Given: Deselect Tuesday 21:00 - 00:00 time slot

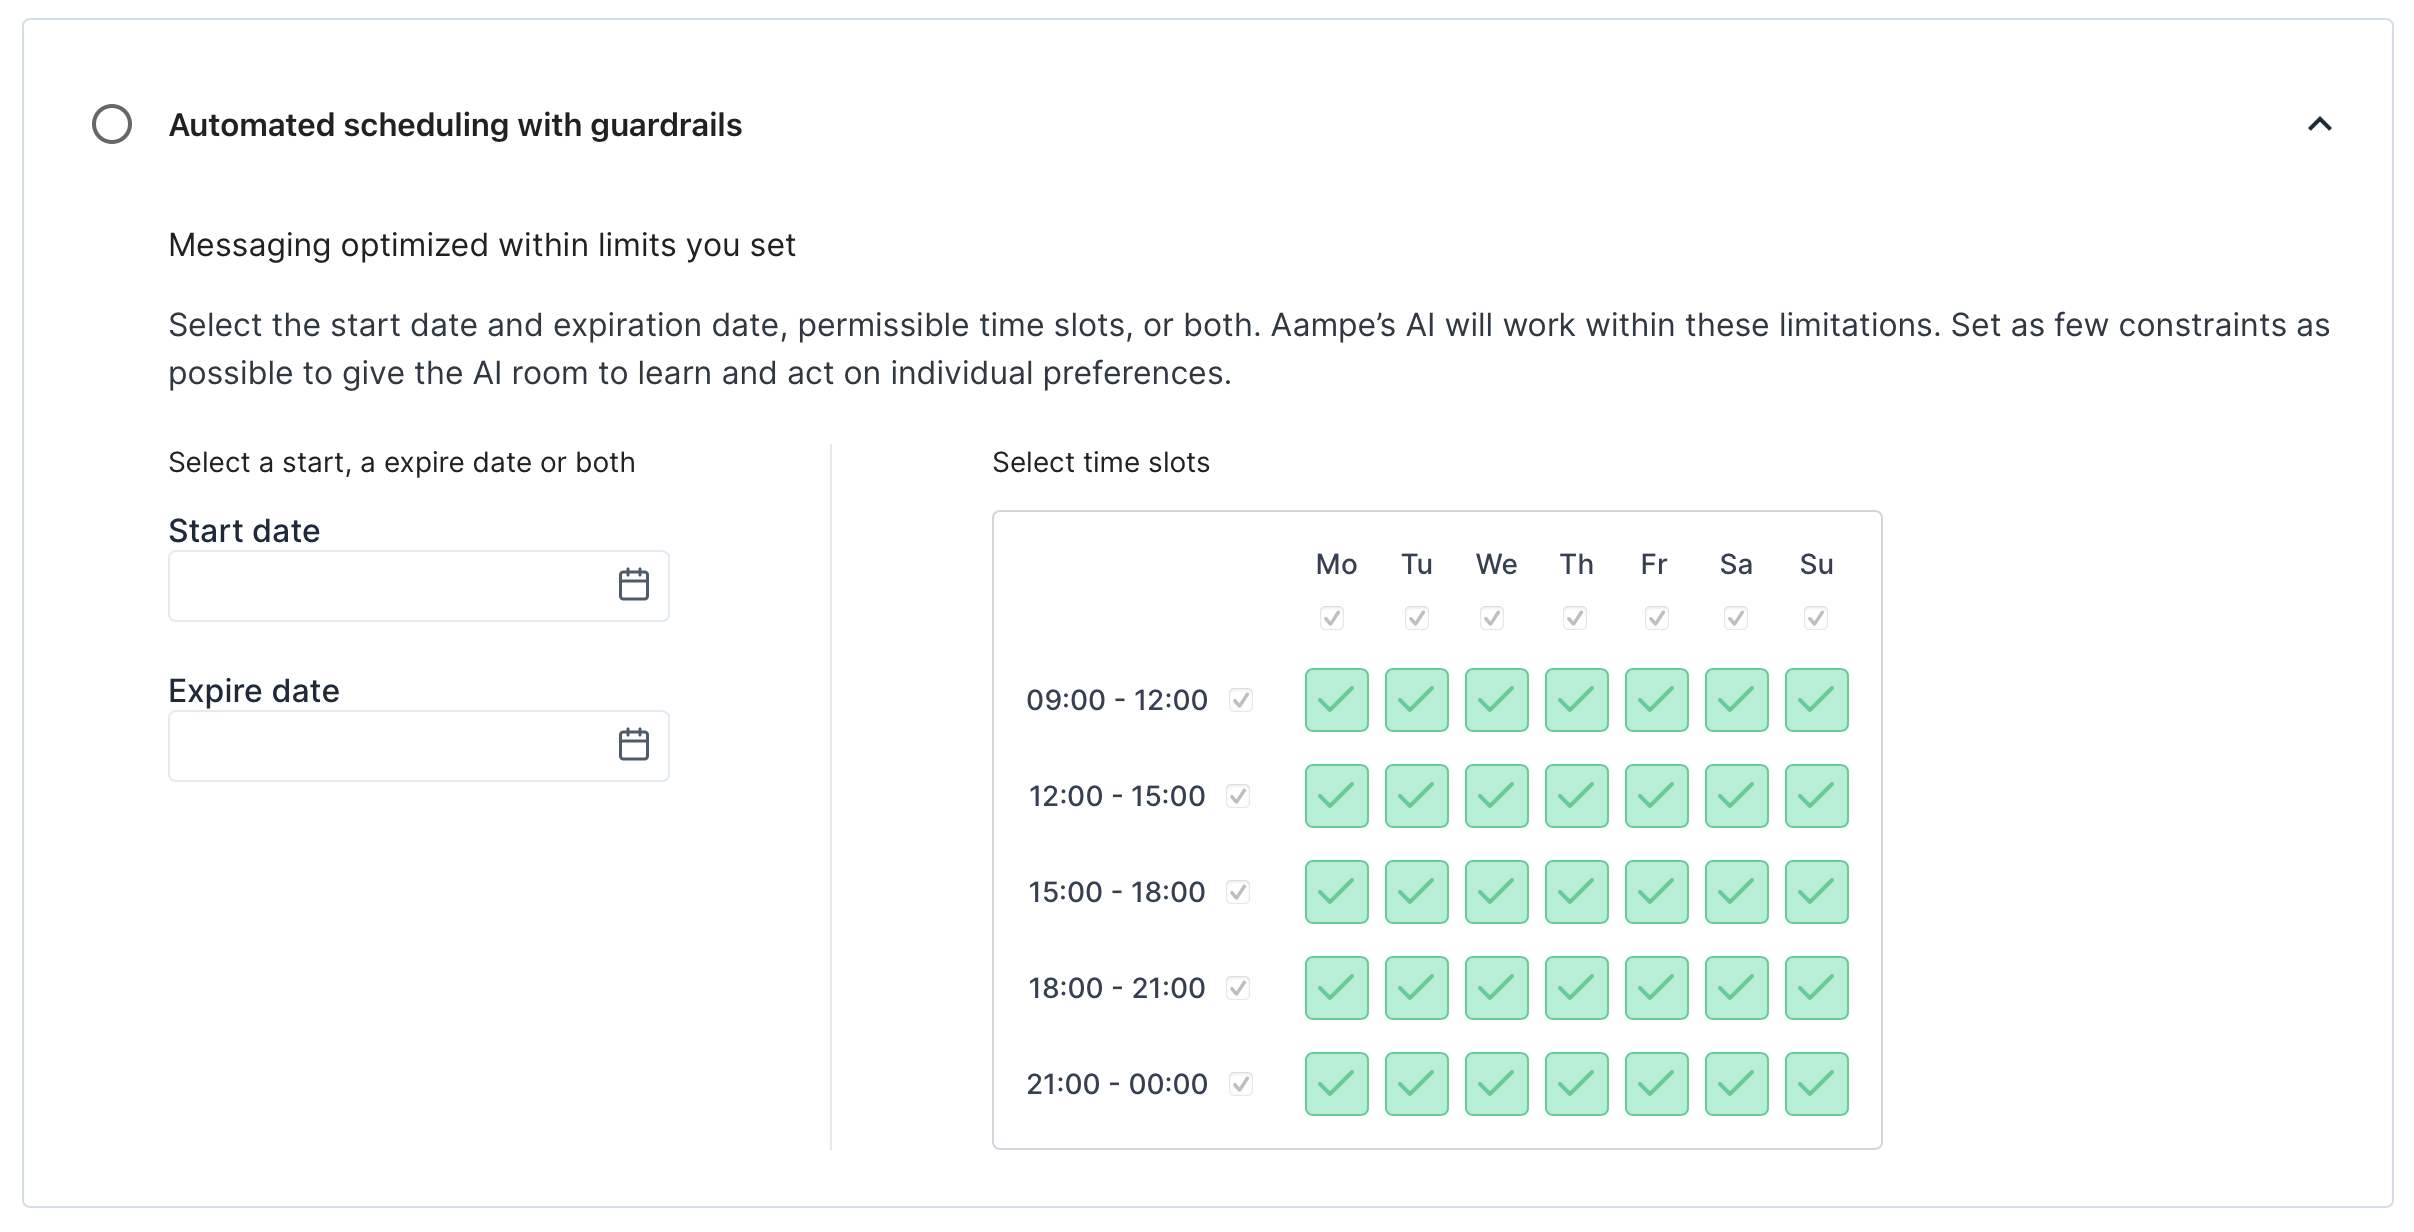Looking at the screenshot, I should coord(1417,1084).
